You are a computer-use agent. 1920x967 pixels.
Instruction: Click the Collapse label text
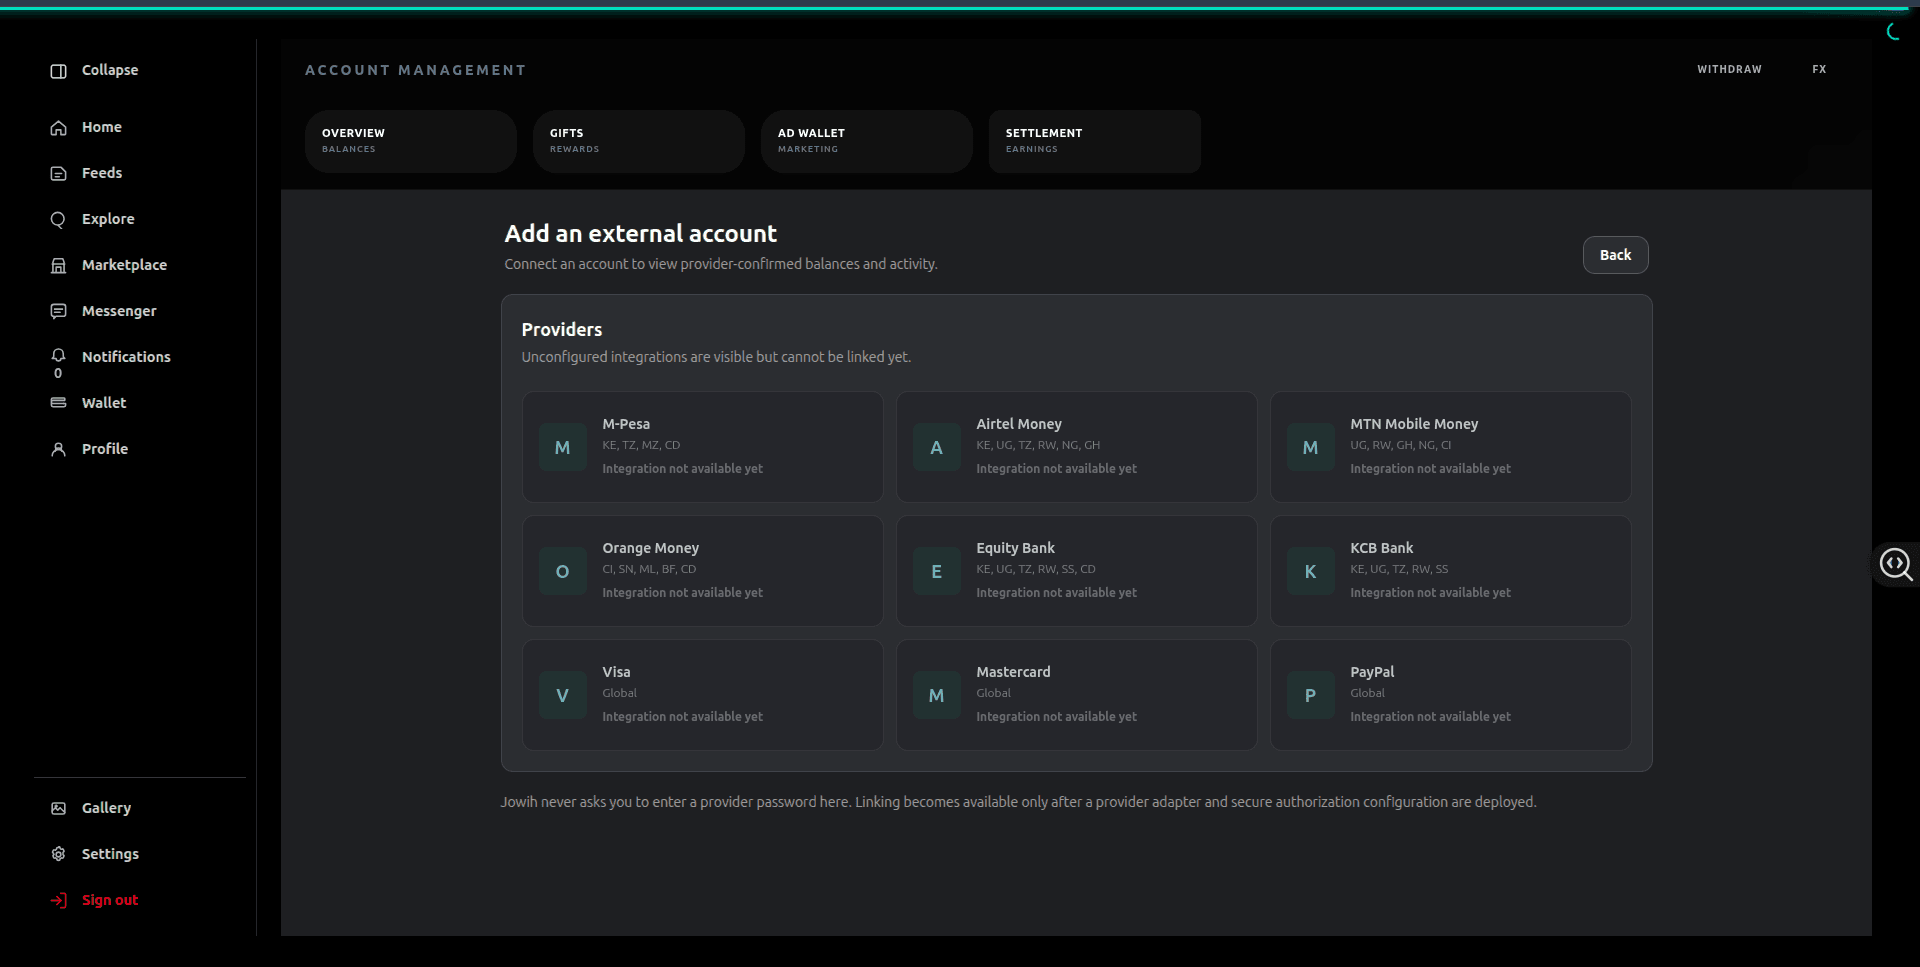110,70
